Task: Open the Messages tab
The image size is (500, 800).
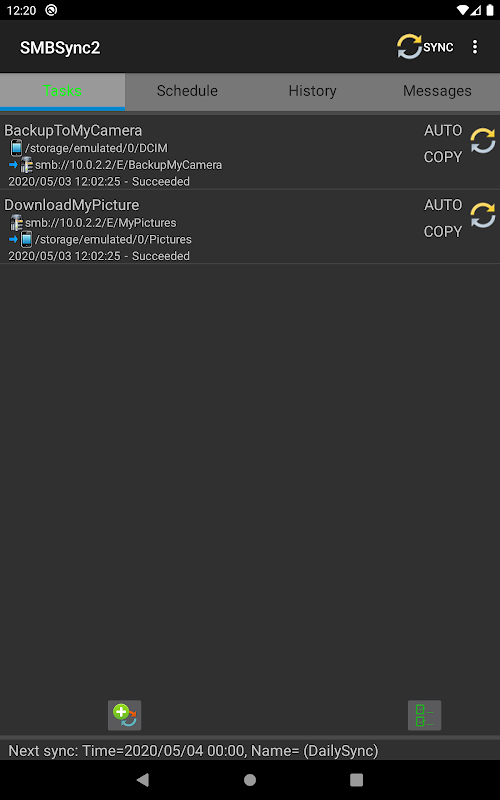Action: (x=437, y=91)
